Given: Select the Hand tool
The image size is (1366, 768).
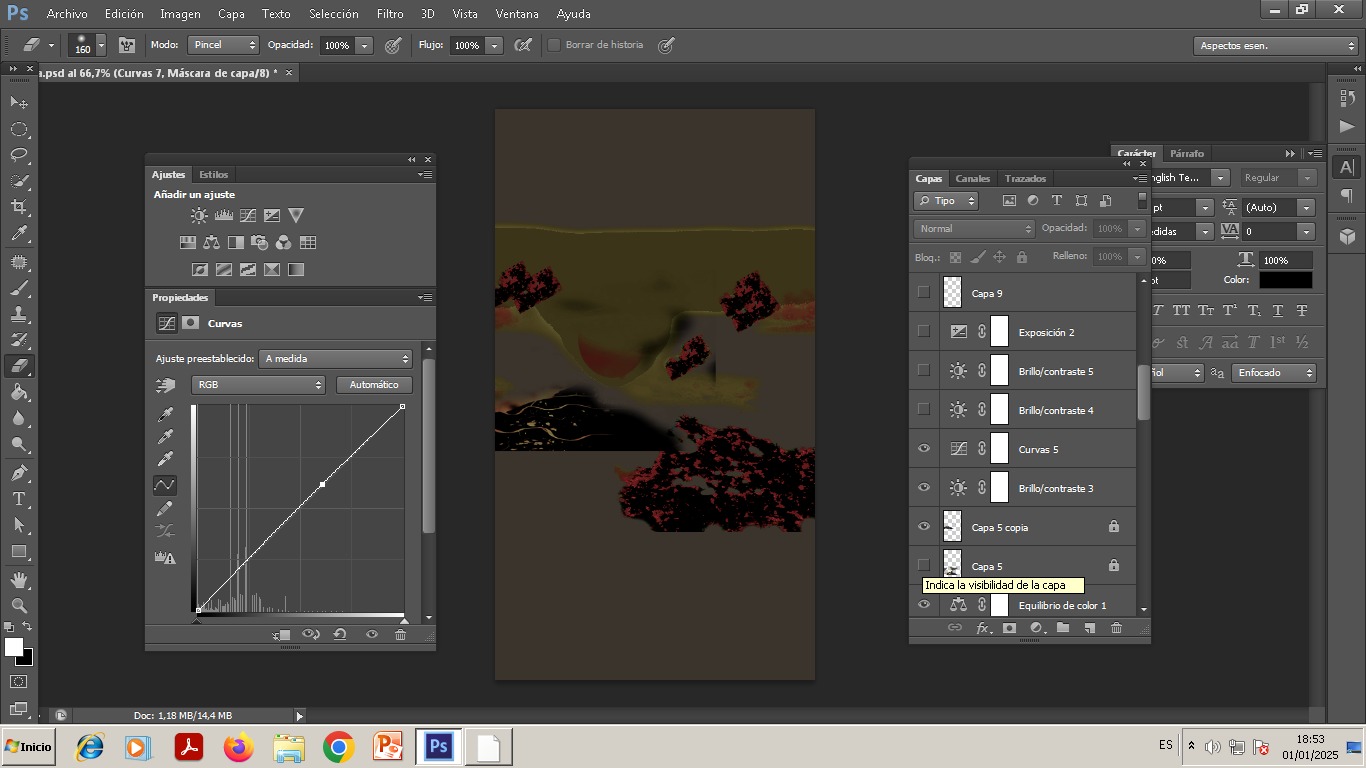Looking at the screenshot, I should tap(19, 580).
